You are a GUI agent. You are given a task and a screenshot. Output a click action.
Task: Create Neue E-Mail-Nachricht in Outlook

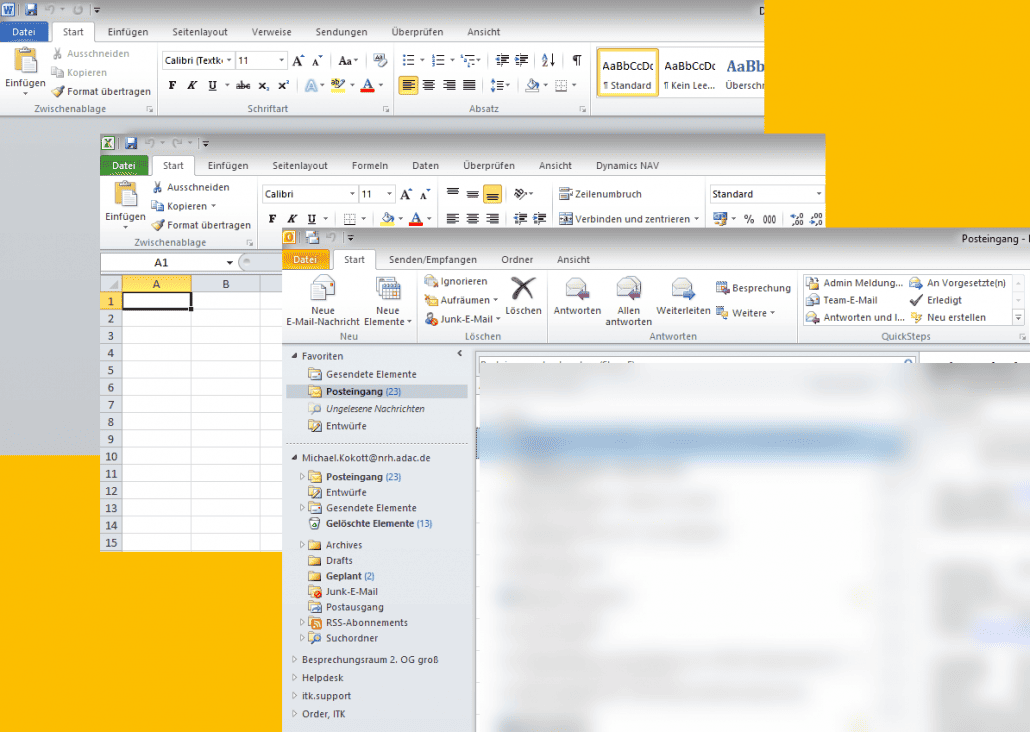tap(323, 301)
